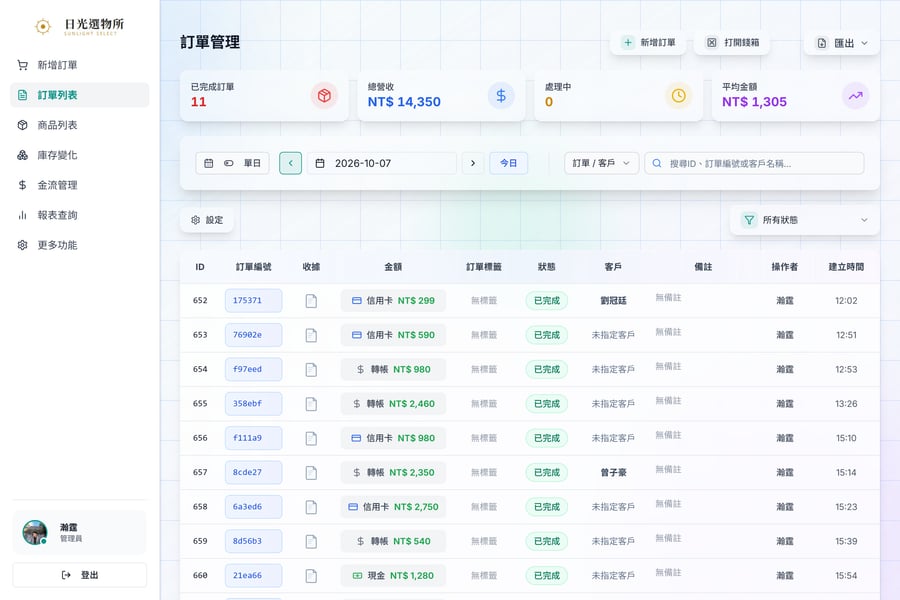900x600 pixels.
Task: Click the 設定 settings button
Action: point(207,220)
